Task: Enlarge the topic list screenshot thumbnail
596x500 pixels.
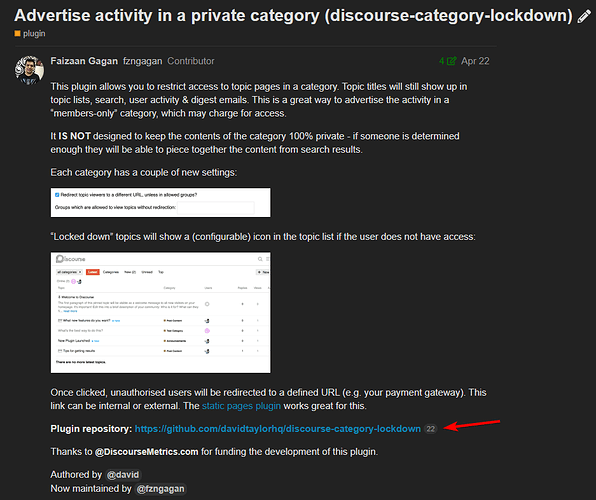Action: pyautogui.click(x=161, y=312)
